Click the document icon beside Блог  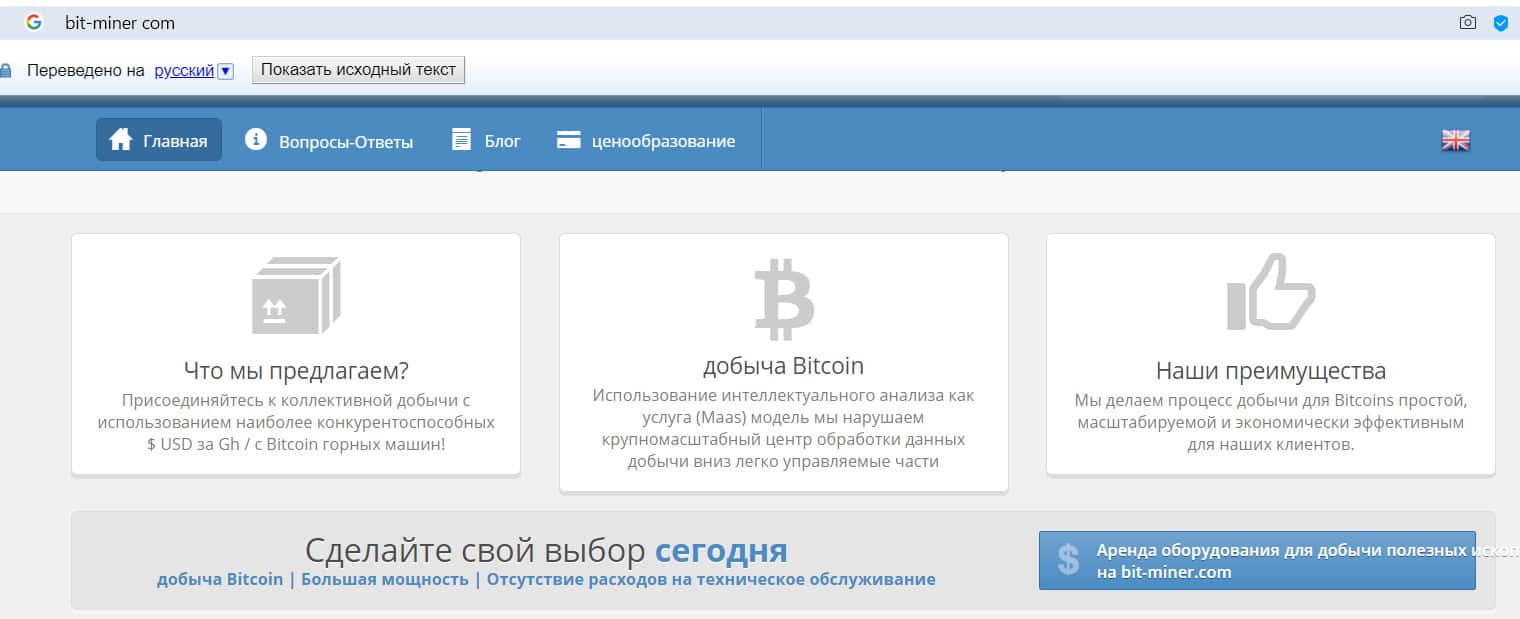point(461,139)
